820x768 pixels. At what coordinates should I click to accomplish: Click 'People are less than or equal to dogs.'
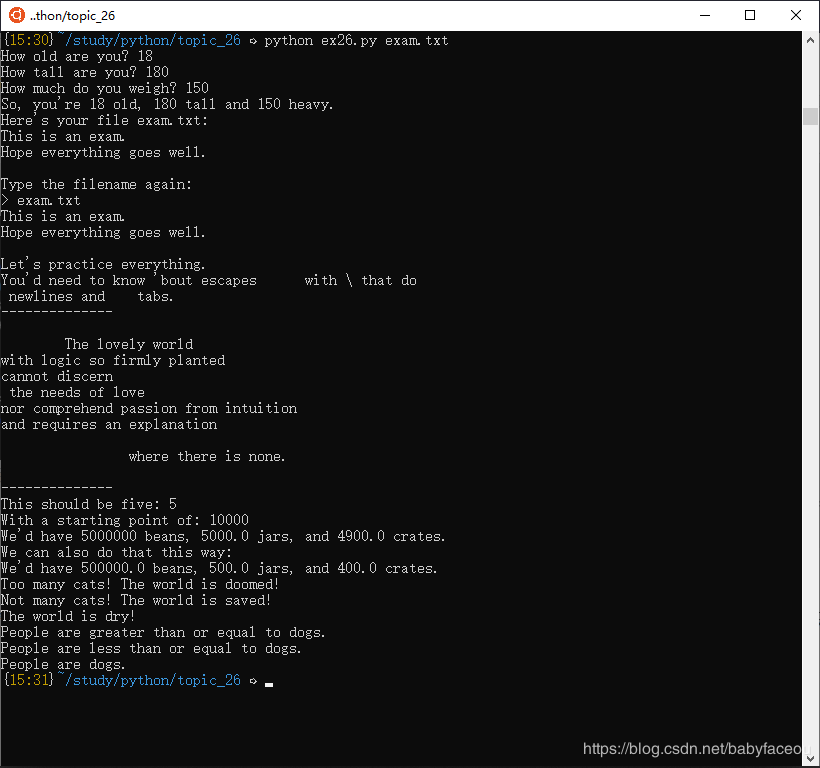(151, 648)
